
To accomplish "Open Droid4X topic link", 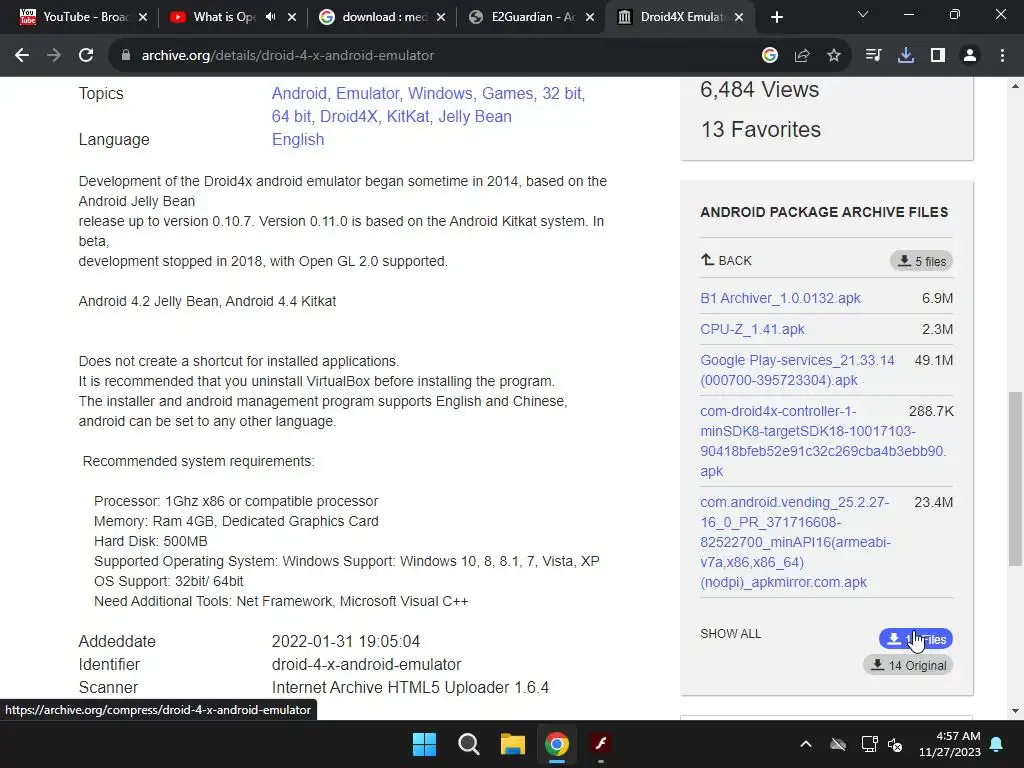I will click(x=349, y=116).
